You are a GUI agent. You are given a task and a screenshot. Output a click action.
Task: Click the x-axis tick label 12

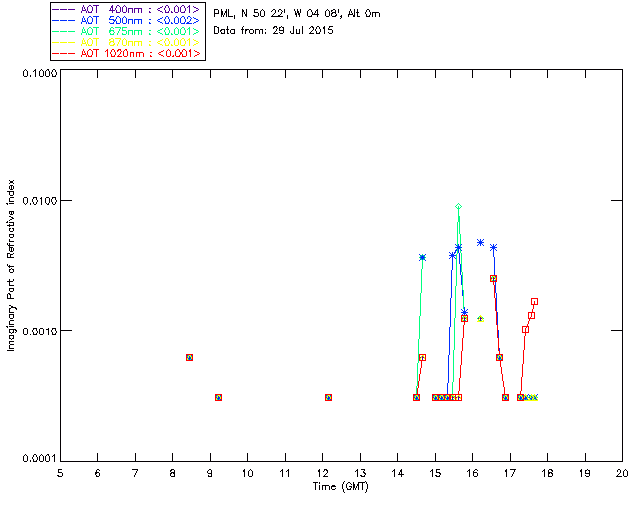322,473
